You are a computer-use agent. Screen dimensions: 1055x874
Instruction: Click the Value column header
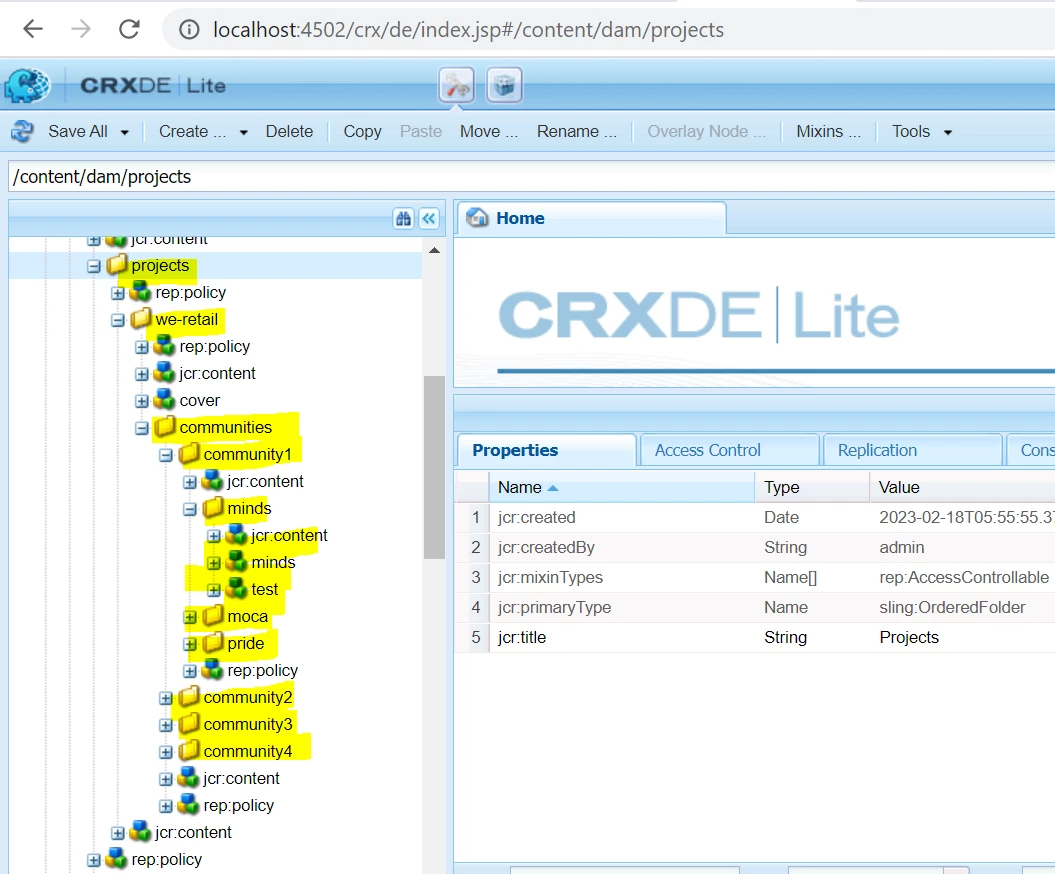(x=962, y=487)
